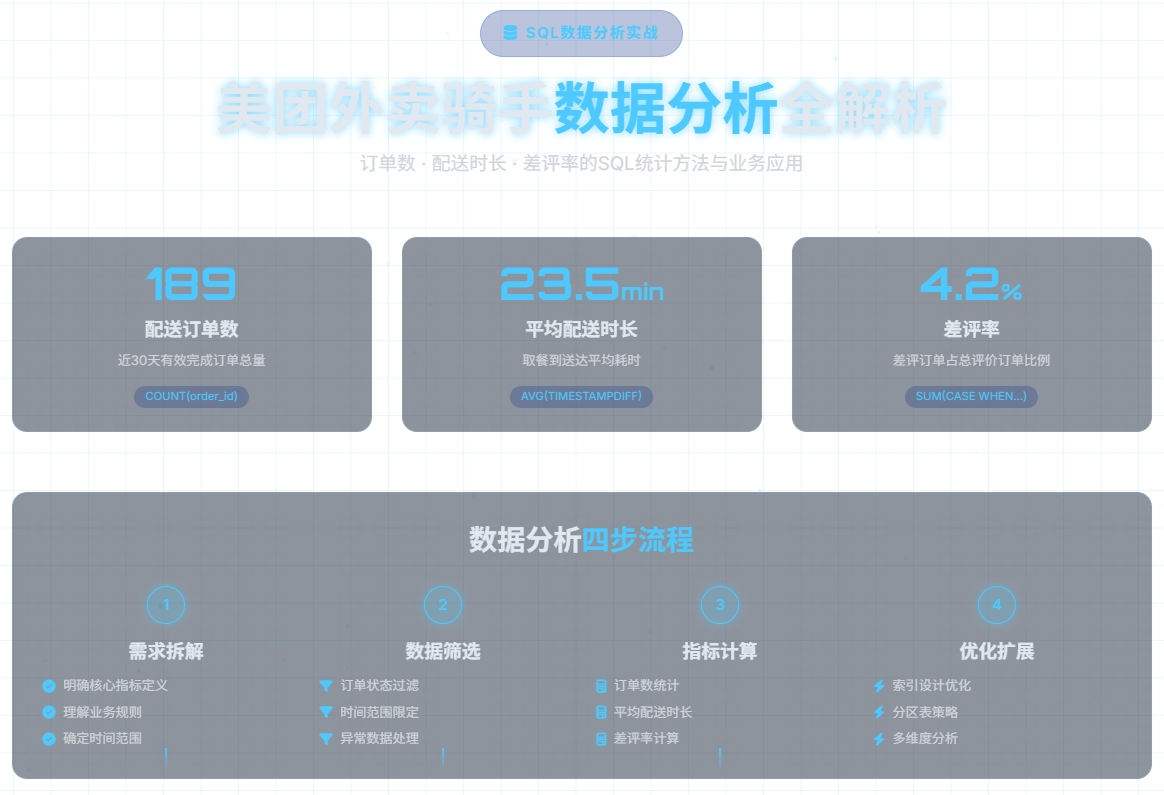Click the calculator icon beside 差评率计算

(x=601, y=739)
